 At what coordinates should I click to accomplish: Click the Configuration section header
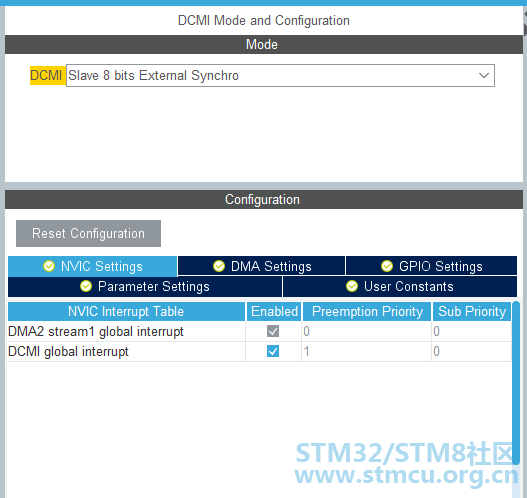tap(264, 200)
